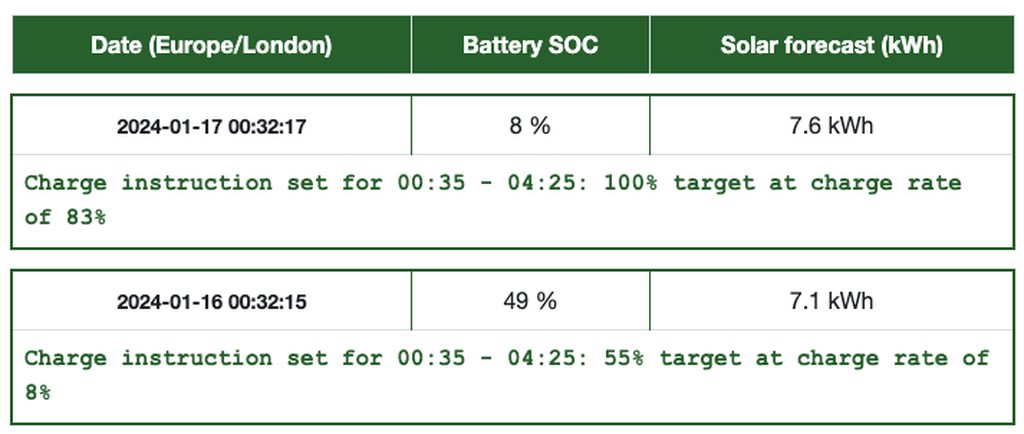Click the Solar forecast (kWh) column header
Viewport: 1024px width, 434px height.
click(831, 45)
